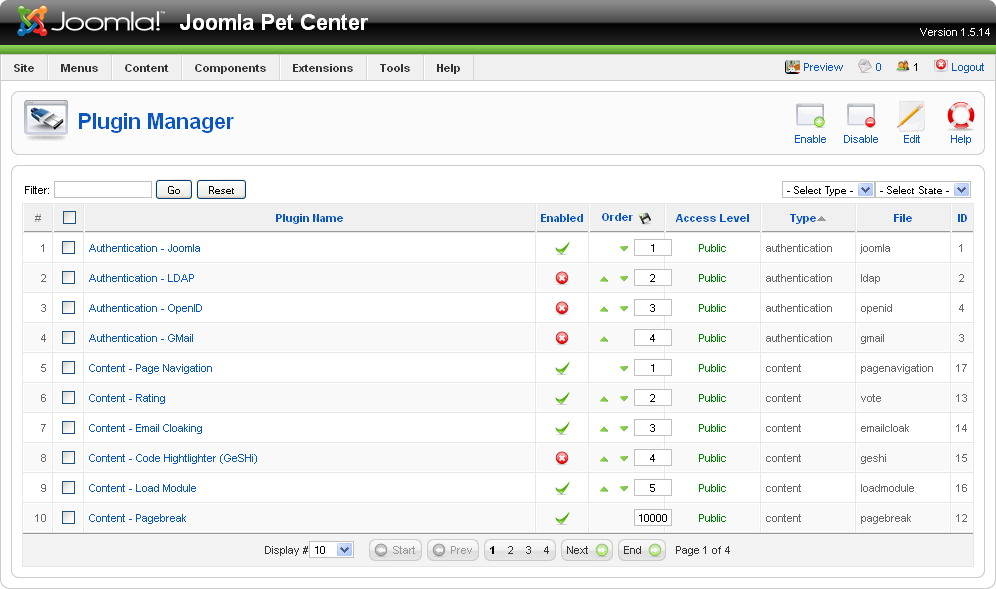Click the save order disk icon

645,218
